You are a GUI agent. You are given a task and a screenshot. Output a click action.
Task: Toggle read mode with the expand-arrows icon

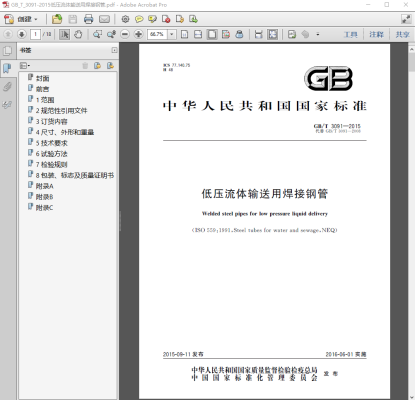point(406,19)
